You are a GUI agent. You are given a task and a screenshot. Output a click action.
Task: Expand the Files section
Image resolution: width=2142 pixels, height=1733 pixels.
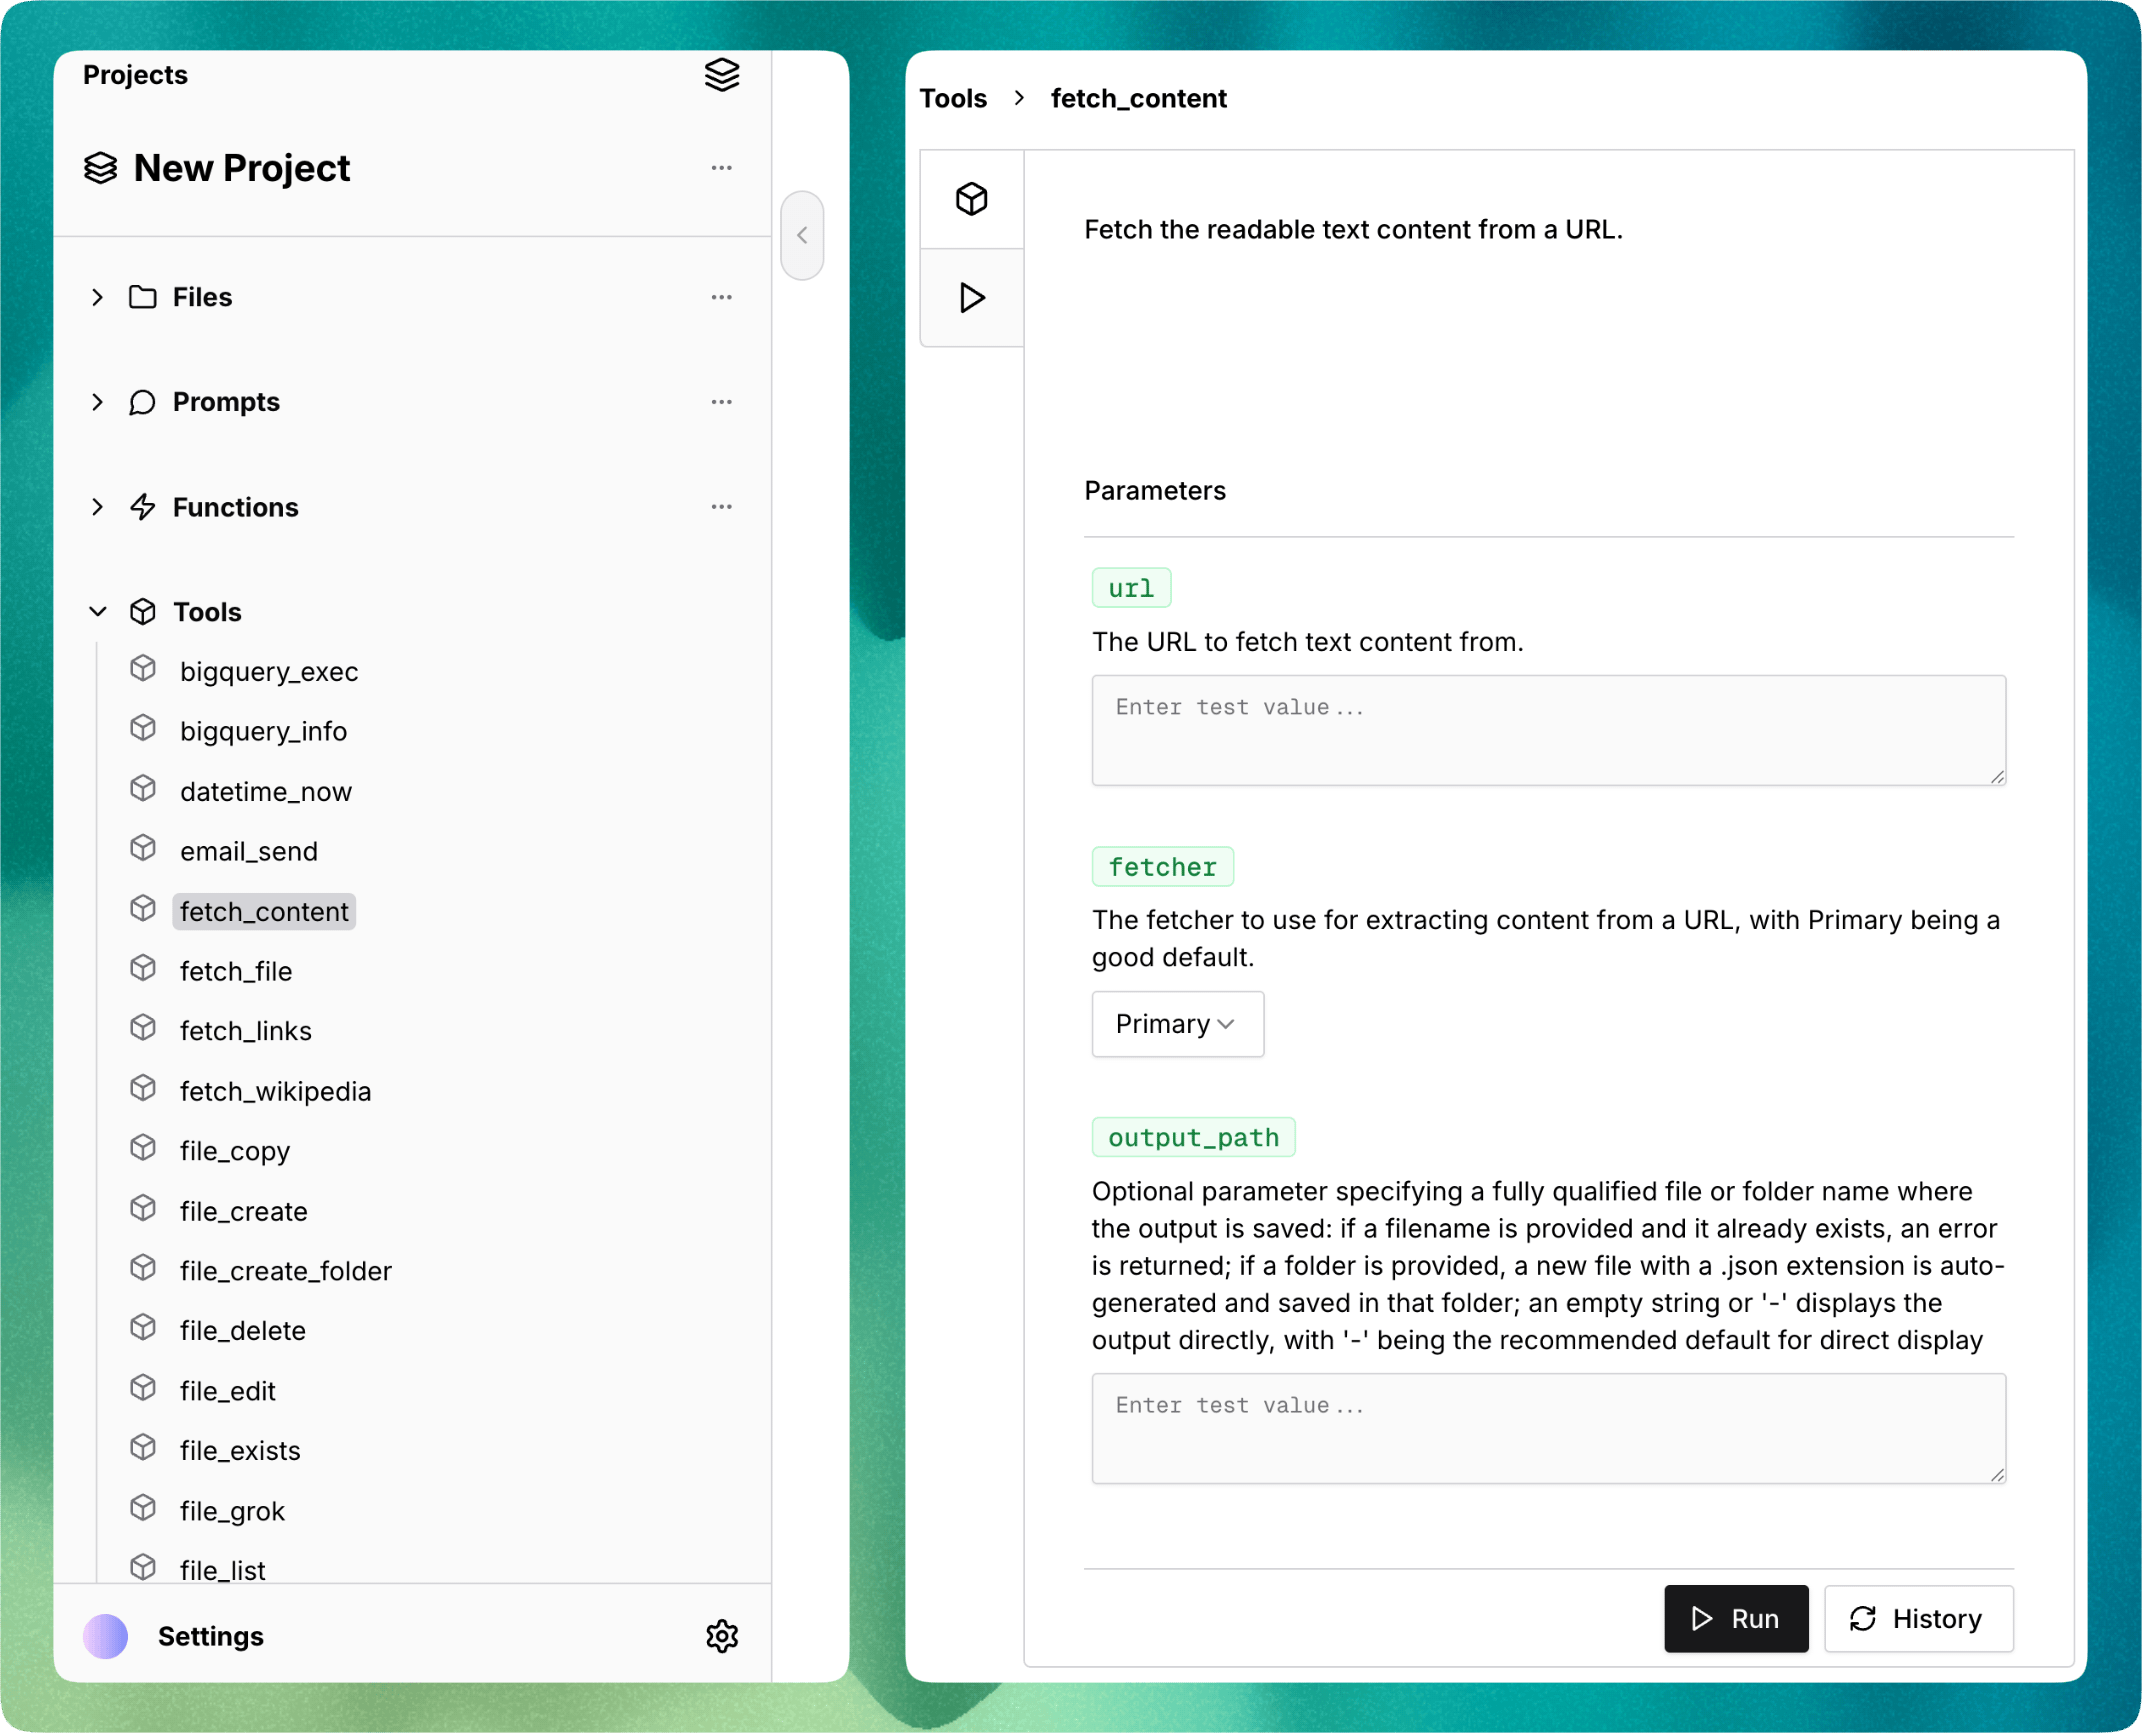pos(97,297)
